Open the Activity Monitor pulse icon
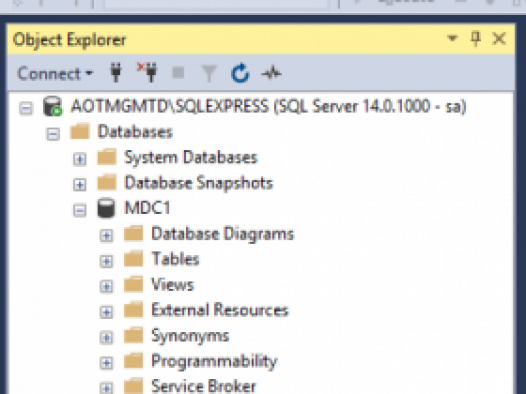This screenshot has height=394, width=526. tap(271, 73)
